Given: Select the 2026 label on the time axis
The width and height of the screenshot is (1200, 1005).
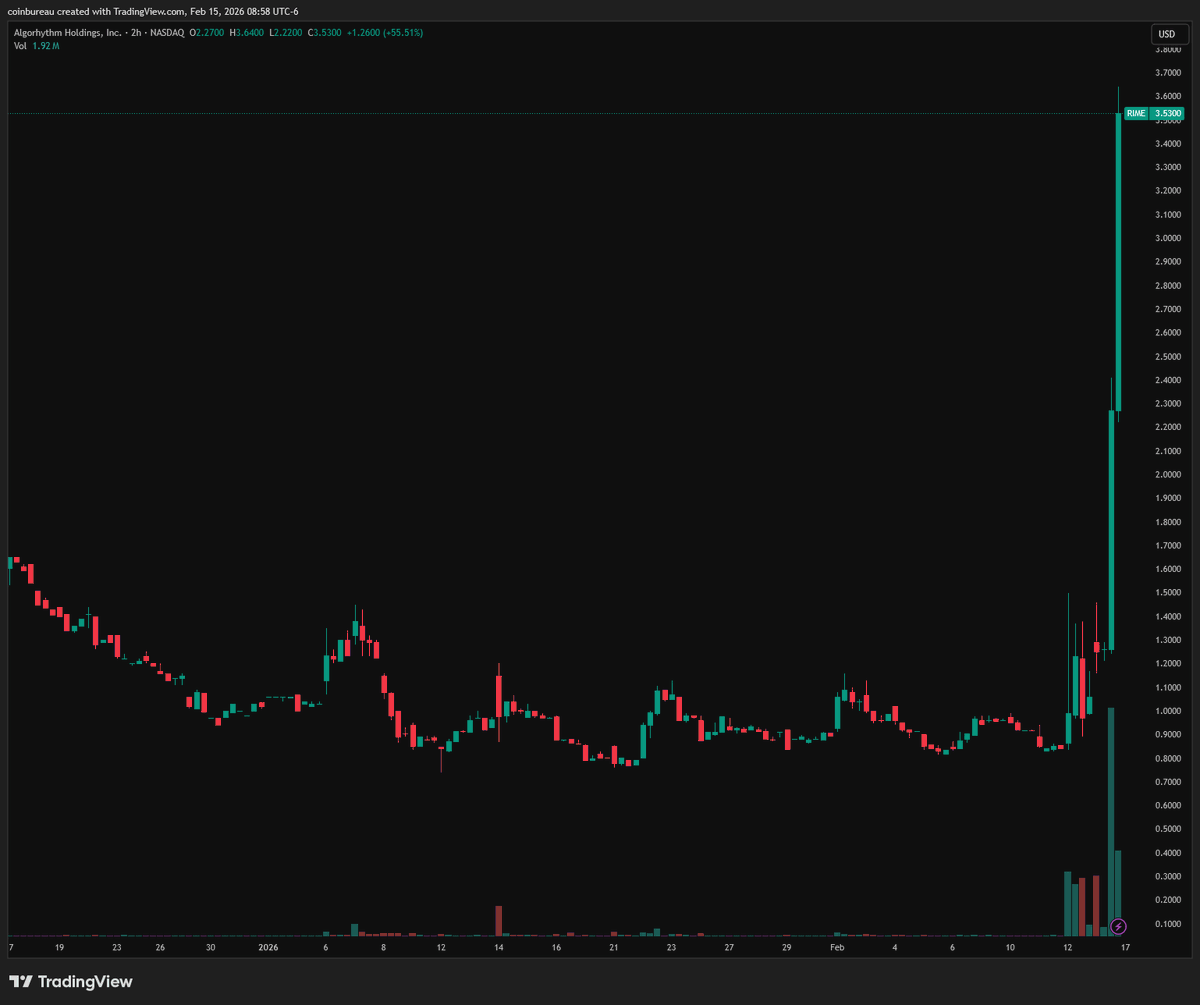Looking at the screenshot, I should [x=268, y=946].
